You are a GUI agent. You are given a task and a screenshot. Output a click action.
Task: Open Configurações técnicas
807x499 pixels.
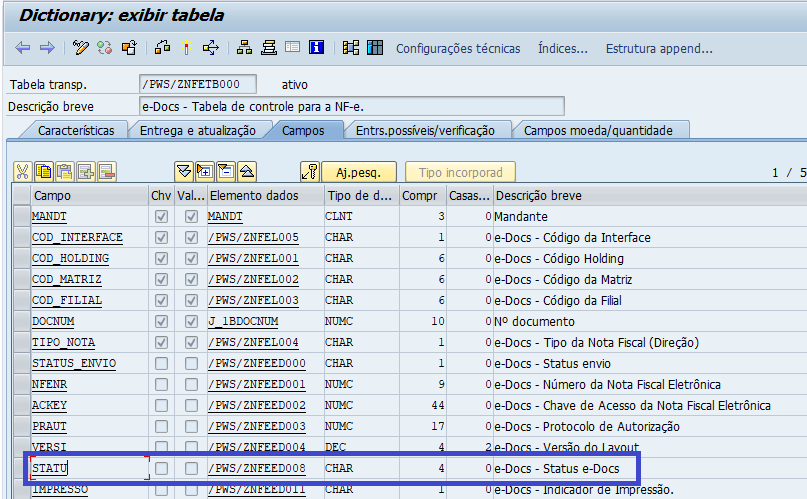pyautogui.click(x=458, y=48)
